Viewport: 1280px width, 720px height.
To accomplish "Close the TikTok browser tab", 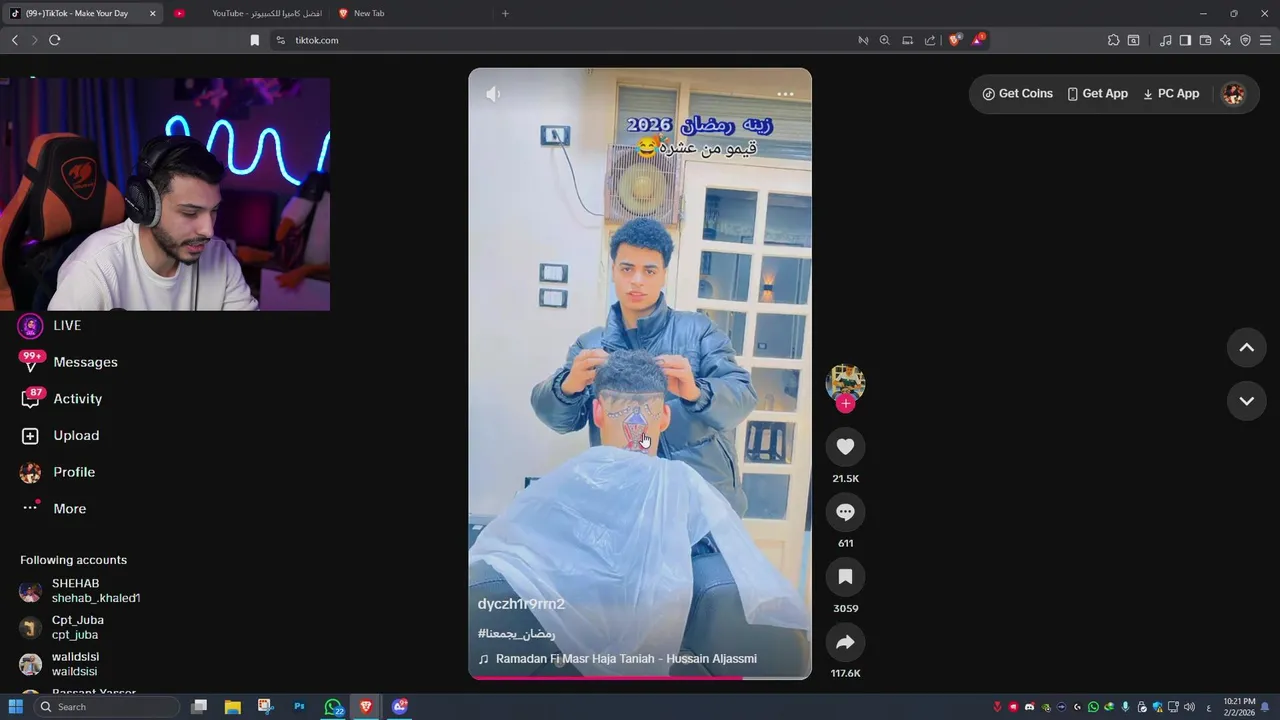I will [x=153, y=13].
